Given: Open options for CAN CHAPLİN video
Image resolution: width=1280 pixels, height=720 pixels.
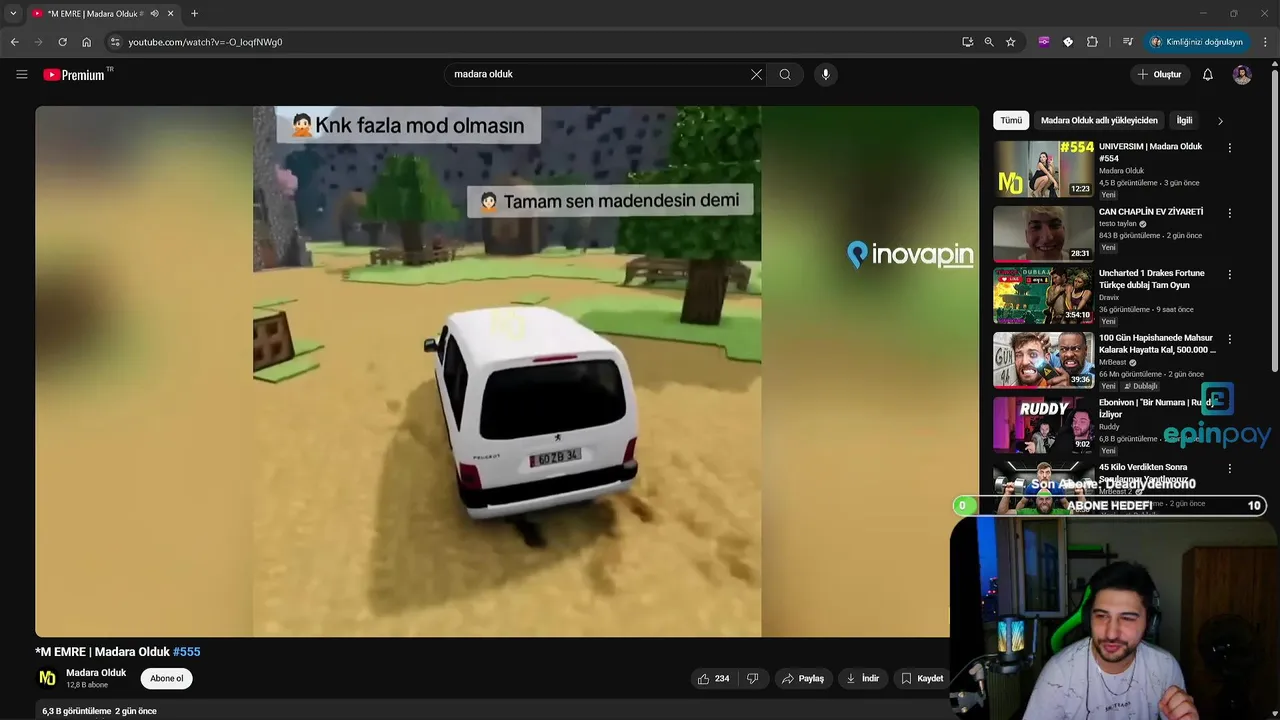Looking at the screenshot, I should coord(1229,213).
